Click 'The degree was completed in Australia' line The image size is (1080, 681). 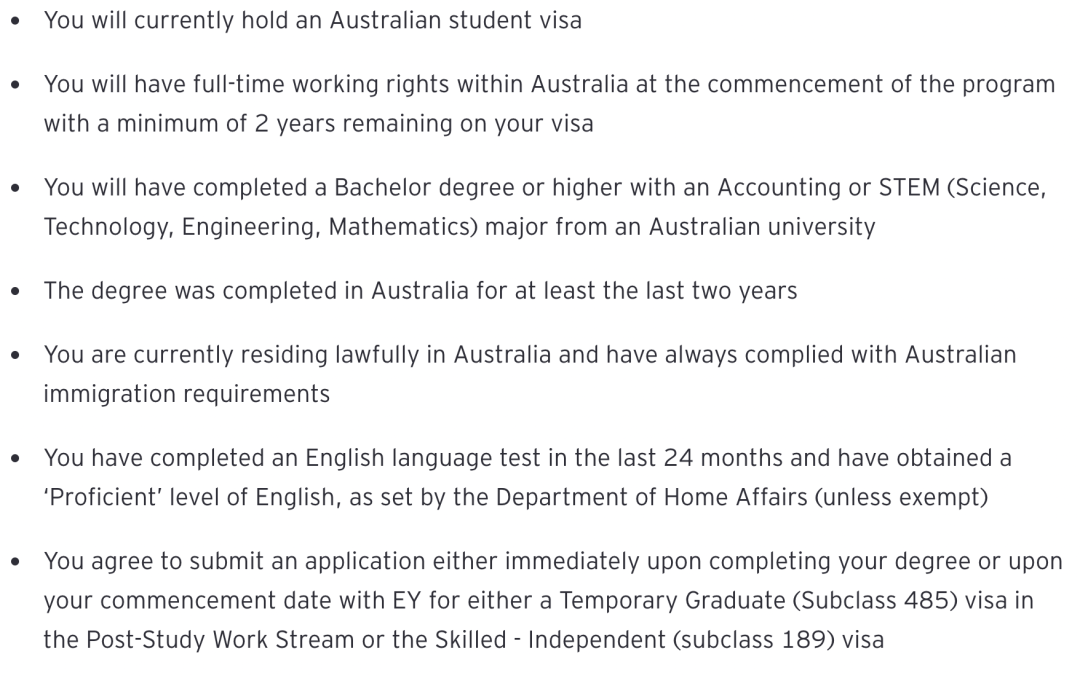tap(420, 291)
